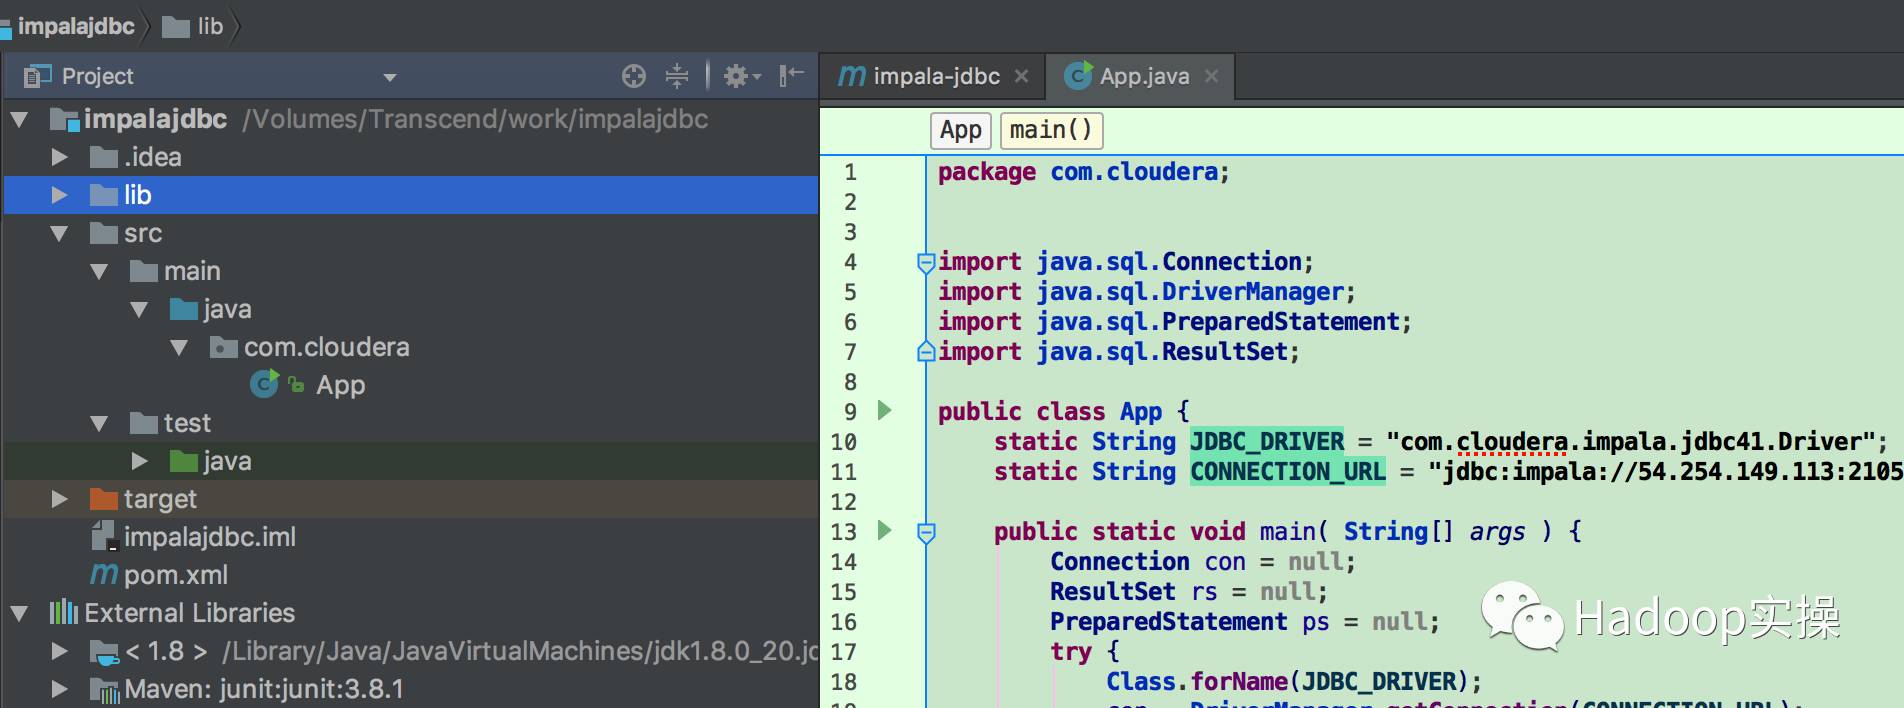Click the Scroll from Source target icon

633,76
